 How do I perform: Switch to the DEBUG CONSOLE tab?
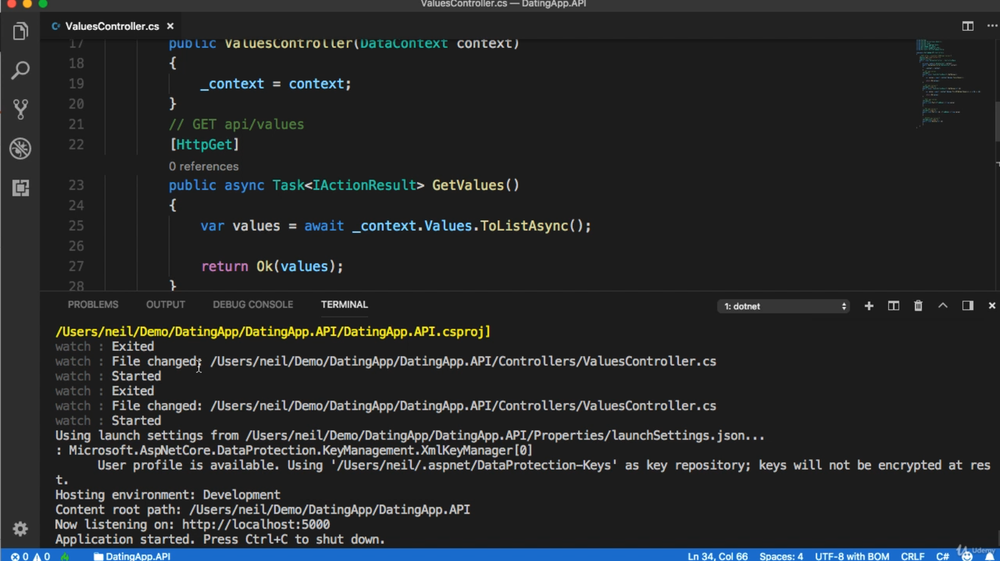coord(253,305)
